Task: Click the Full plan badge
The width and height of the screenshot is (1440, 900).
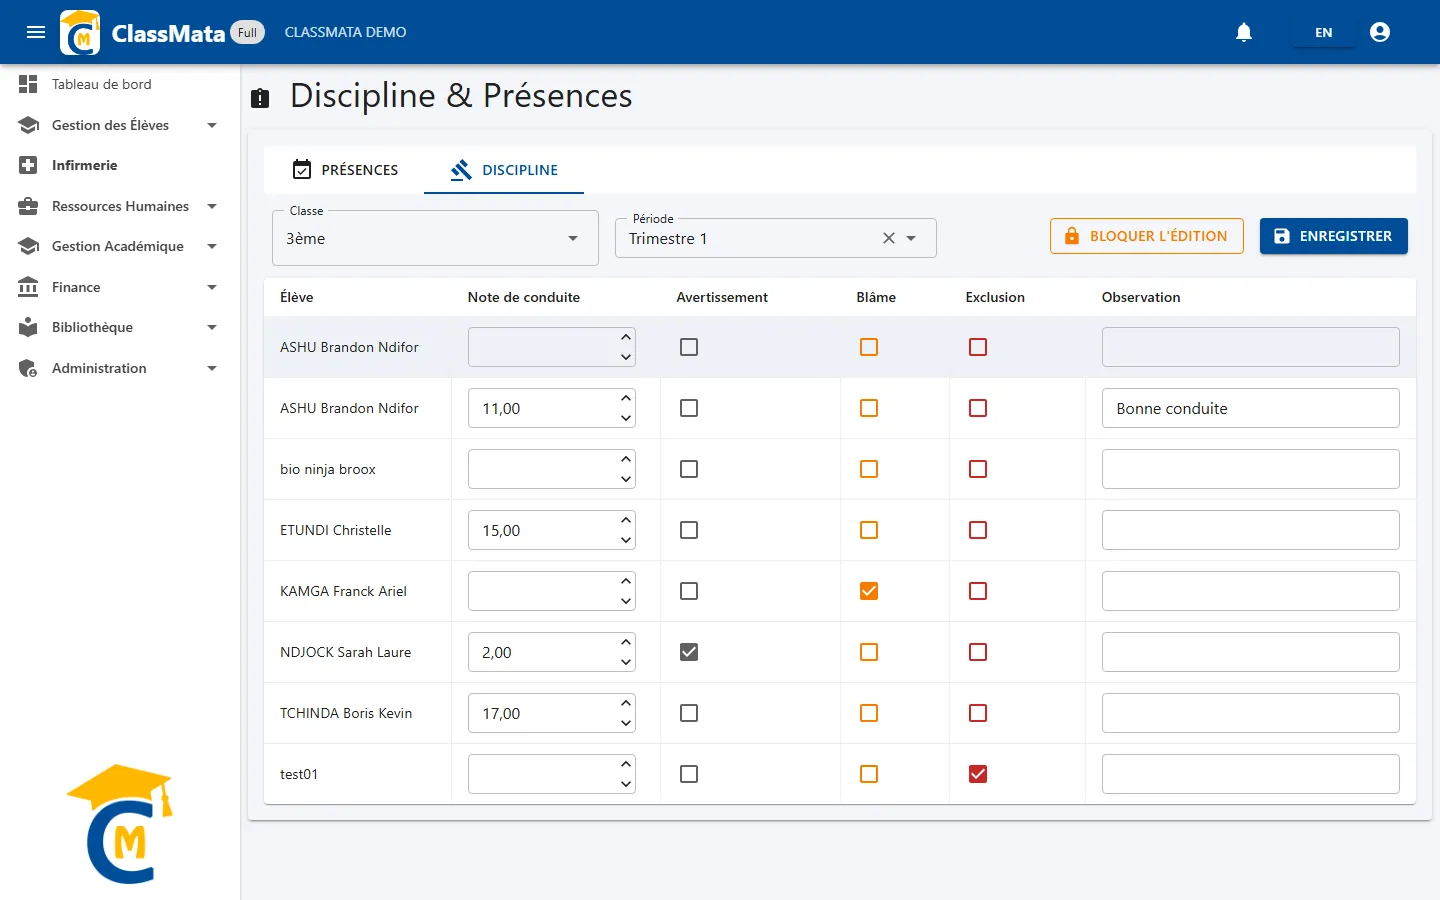Action: click(x=248, y=32)
